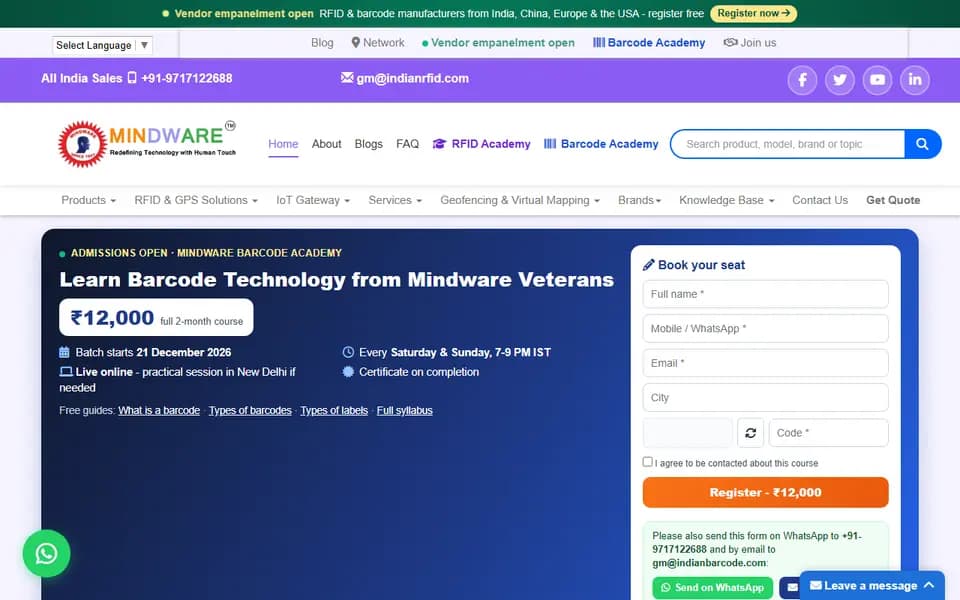Open the Full syllabus link
The height and width of the screenshot is (600, 960).
coord(405,410)
